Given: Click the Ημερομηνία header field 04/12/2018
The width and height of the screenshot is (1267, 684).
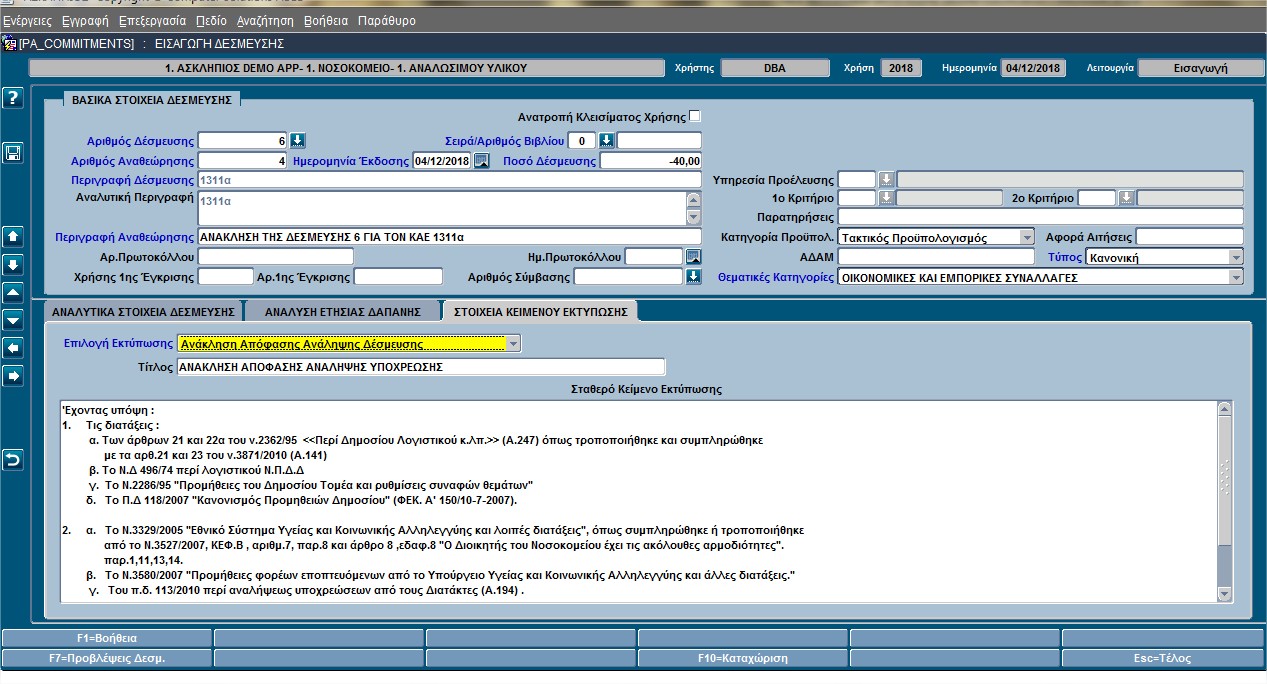Looking at the screenshot, I should pyautogui.click(x=1033, y=68).
